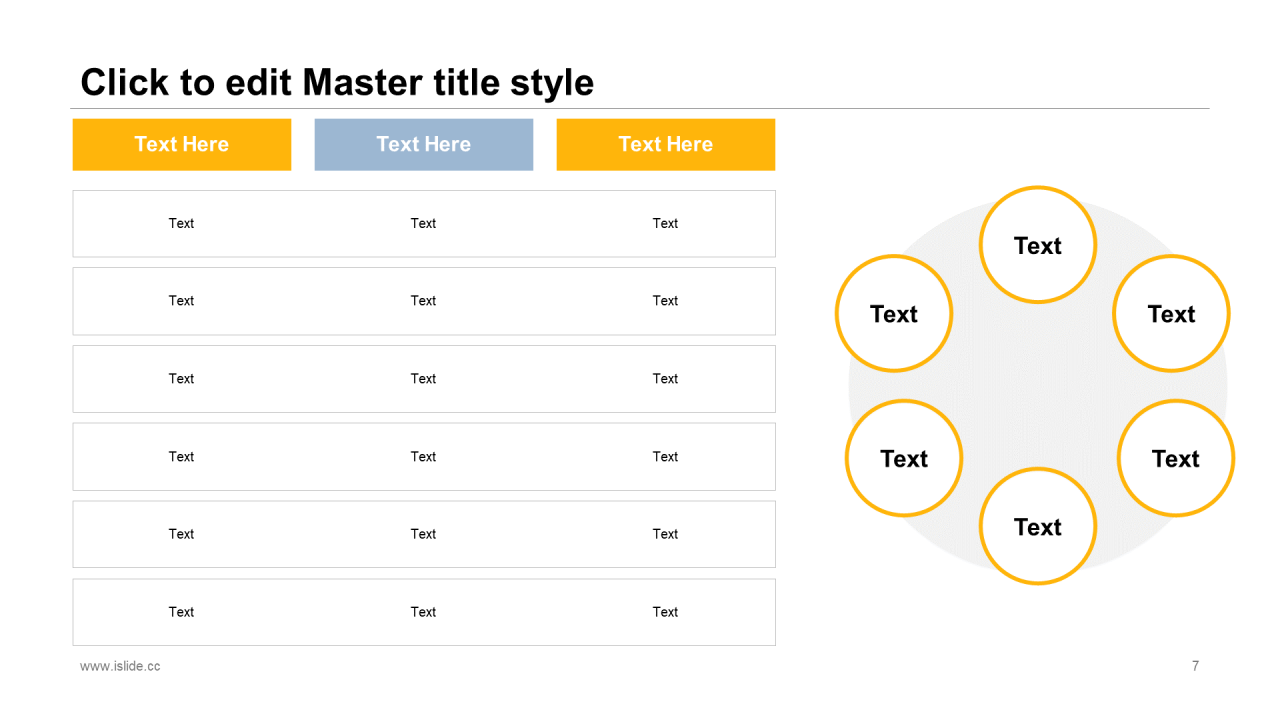Screen dimensions: 1280x720
Task: Pick the lower-left circle of the ring diagram
Action: coord(903,458)
